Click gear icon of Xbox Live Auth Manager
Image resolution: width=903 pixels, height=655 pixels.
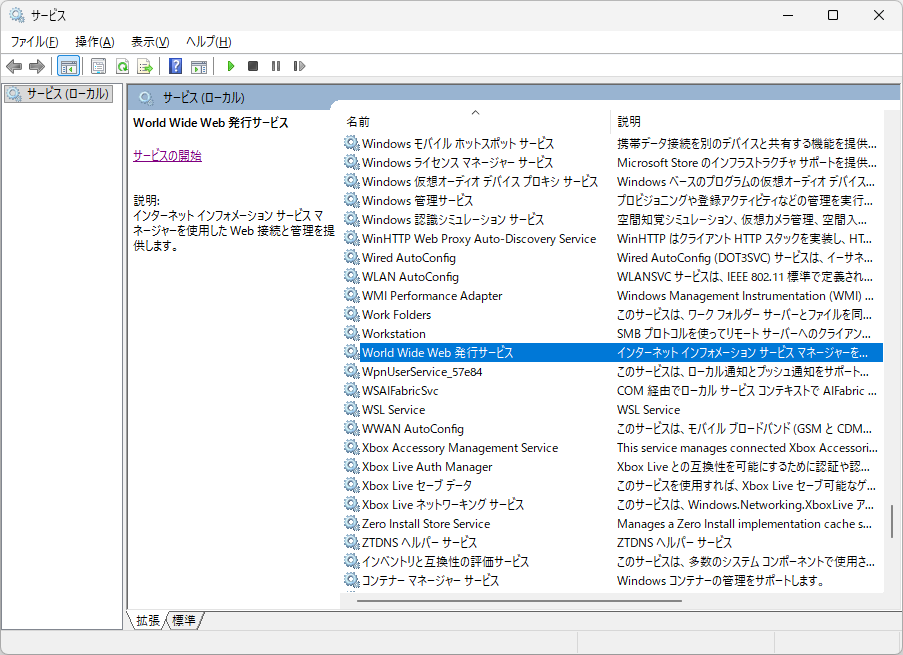351,466
